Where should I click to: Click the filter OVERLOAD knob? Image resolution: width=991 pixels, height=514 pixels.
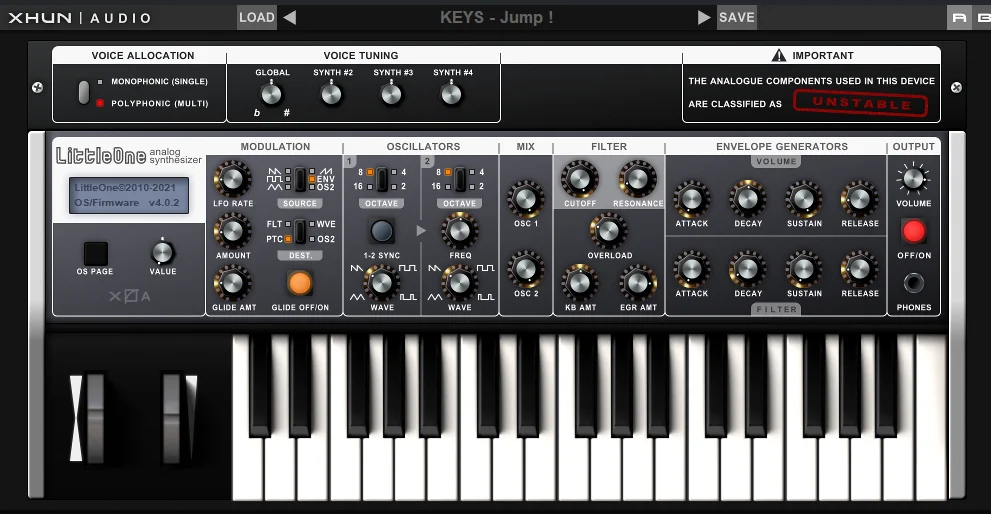(608, 231)
